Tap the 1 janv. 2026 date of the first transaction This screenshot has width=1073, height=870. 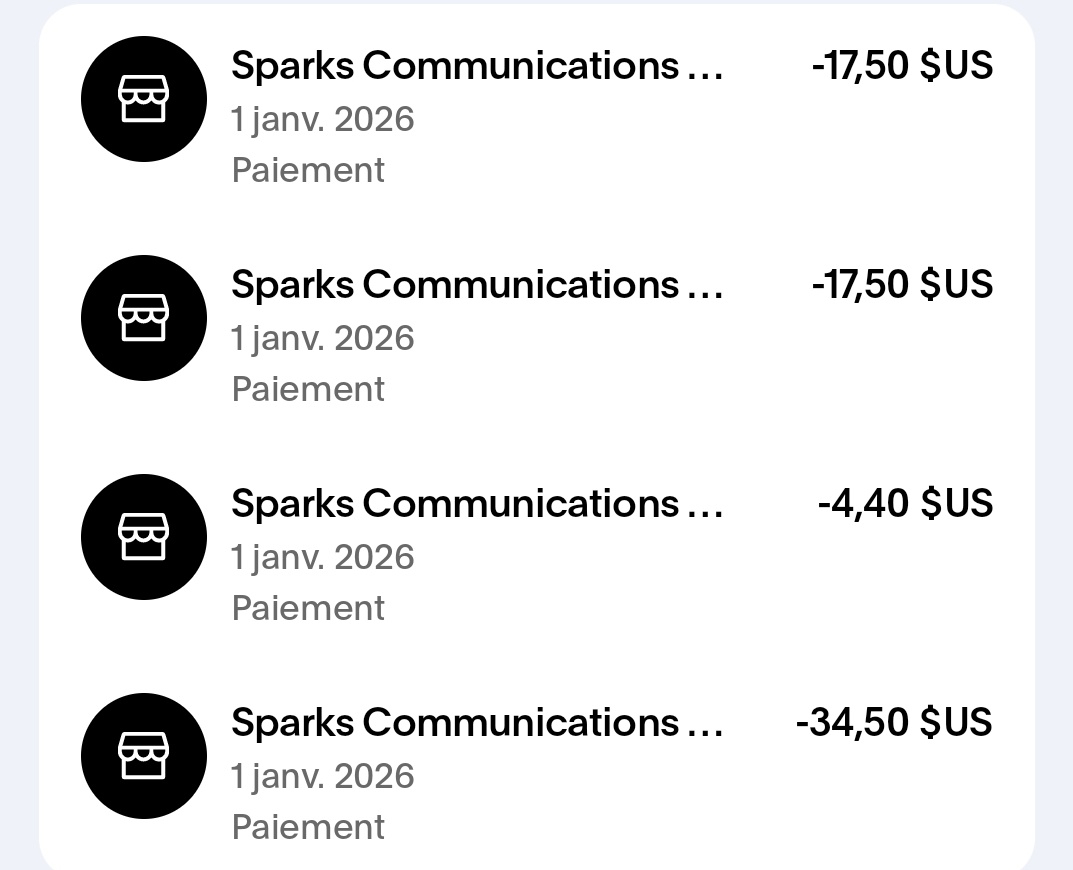(x=322, y=120)
